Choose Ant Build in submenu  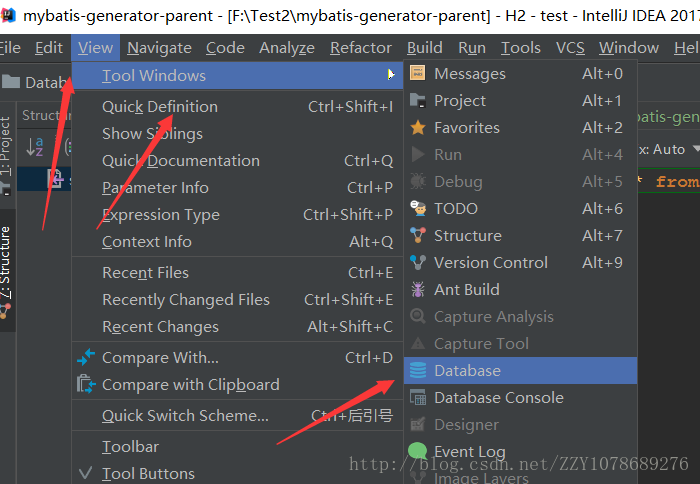[x=521, y=289]
